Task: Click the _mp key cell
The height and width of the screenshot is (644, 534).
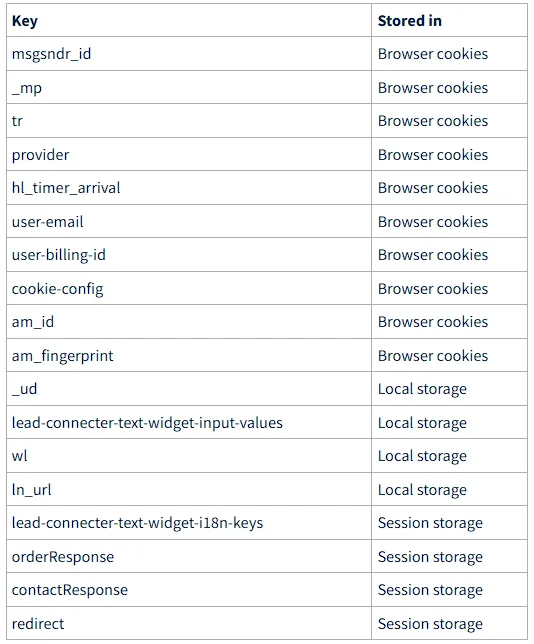Action: [189, 87]
